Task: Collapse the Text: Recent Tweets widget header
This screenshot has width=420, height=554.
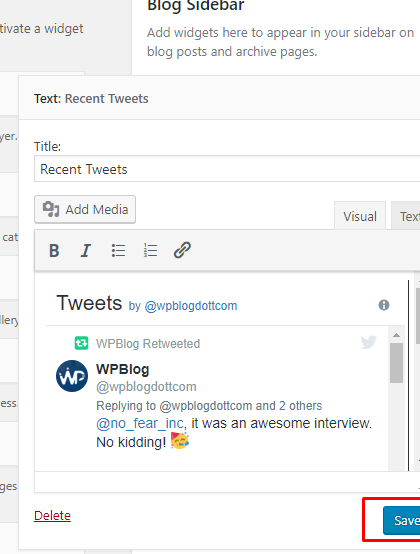Action: (219, 98)
